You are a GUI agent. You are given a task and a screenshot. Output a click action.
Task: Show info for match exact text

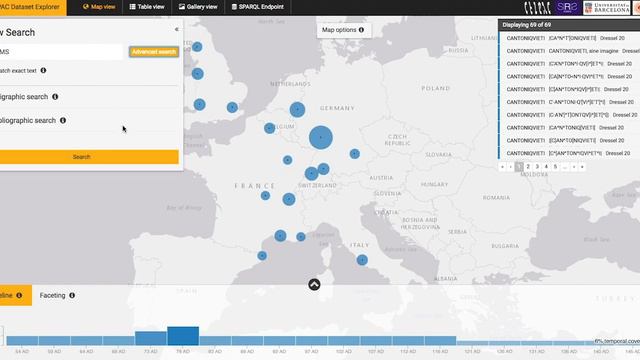[x=43, y=70]
